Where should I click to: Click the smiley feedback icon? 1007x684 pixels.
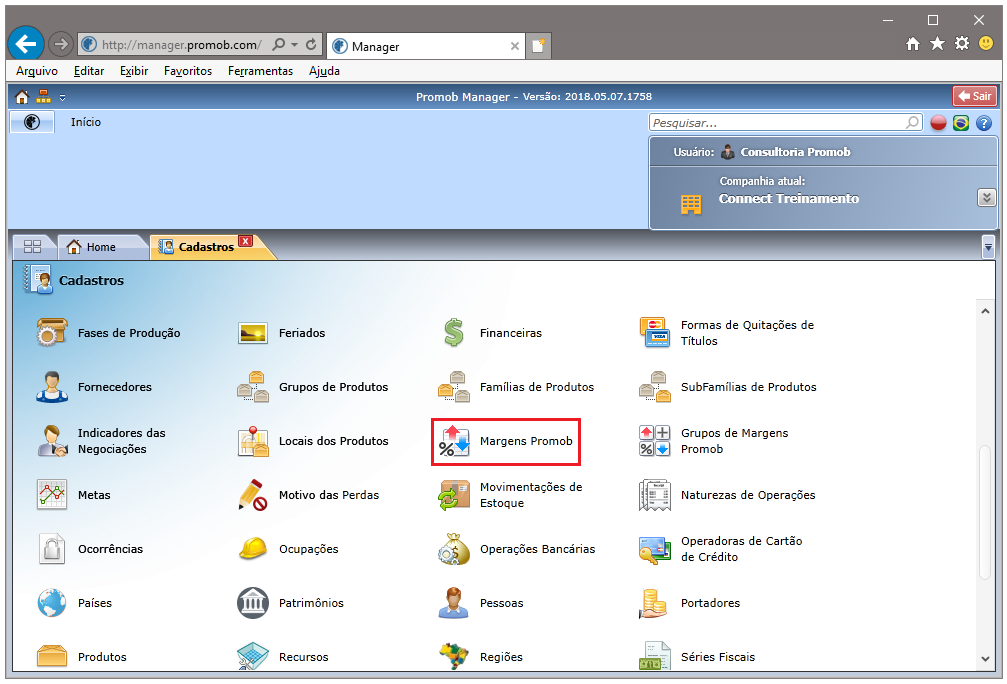pyautogui.click(x=986, y=44)
